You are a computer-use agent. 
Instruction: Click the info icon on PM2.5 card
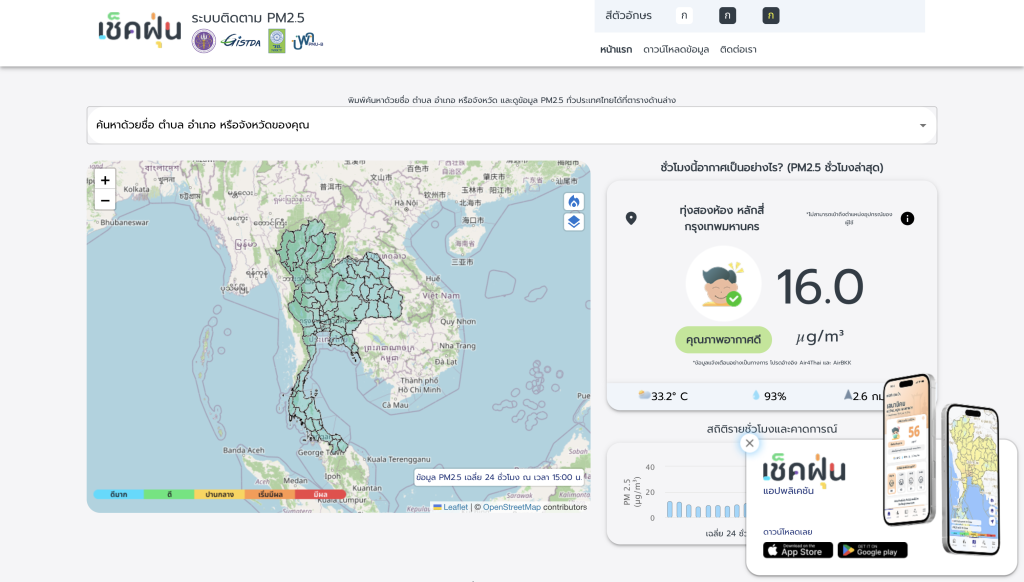coord(907,219)
